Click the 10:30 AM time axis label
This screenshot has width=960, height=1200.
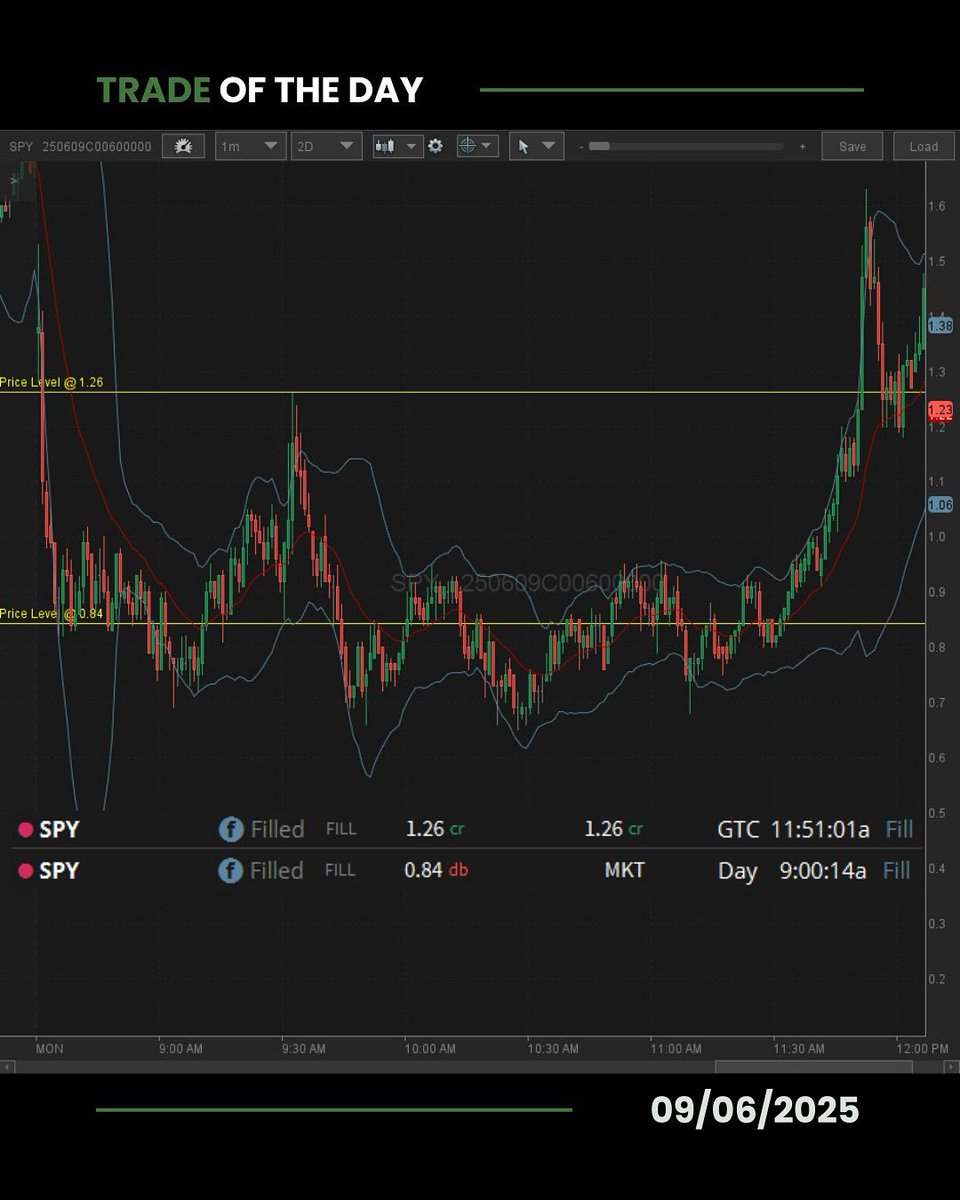pyautogui.click(x=552, y=1049)
